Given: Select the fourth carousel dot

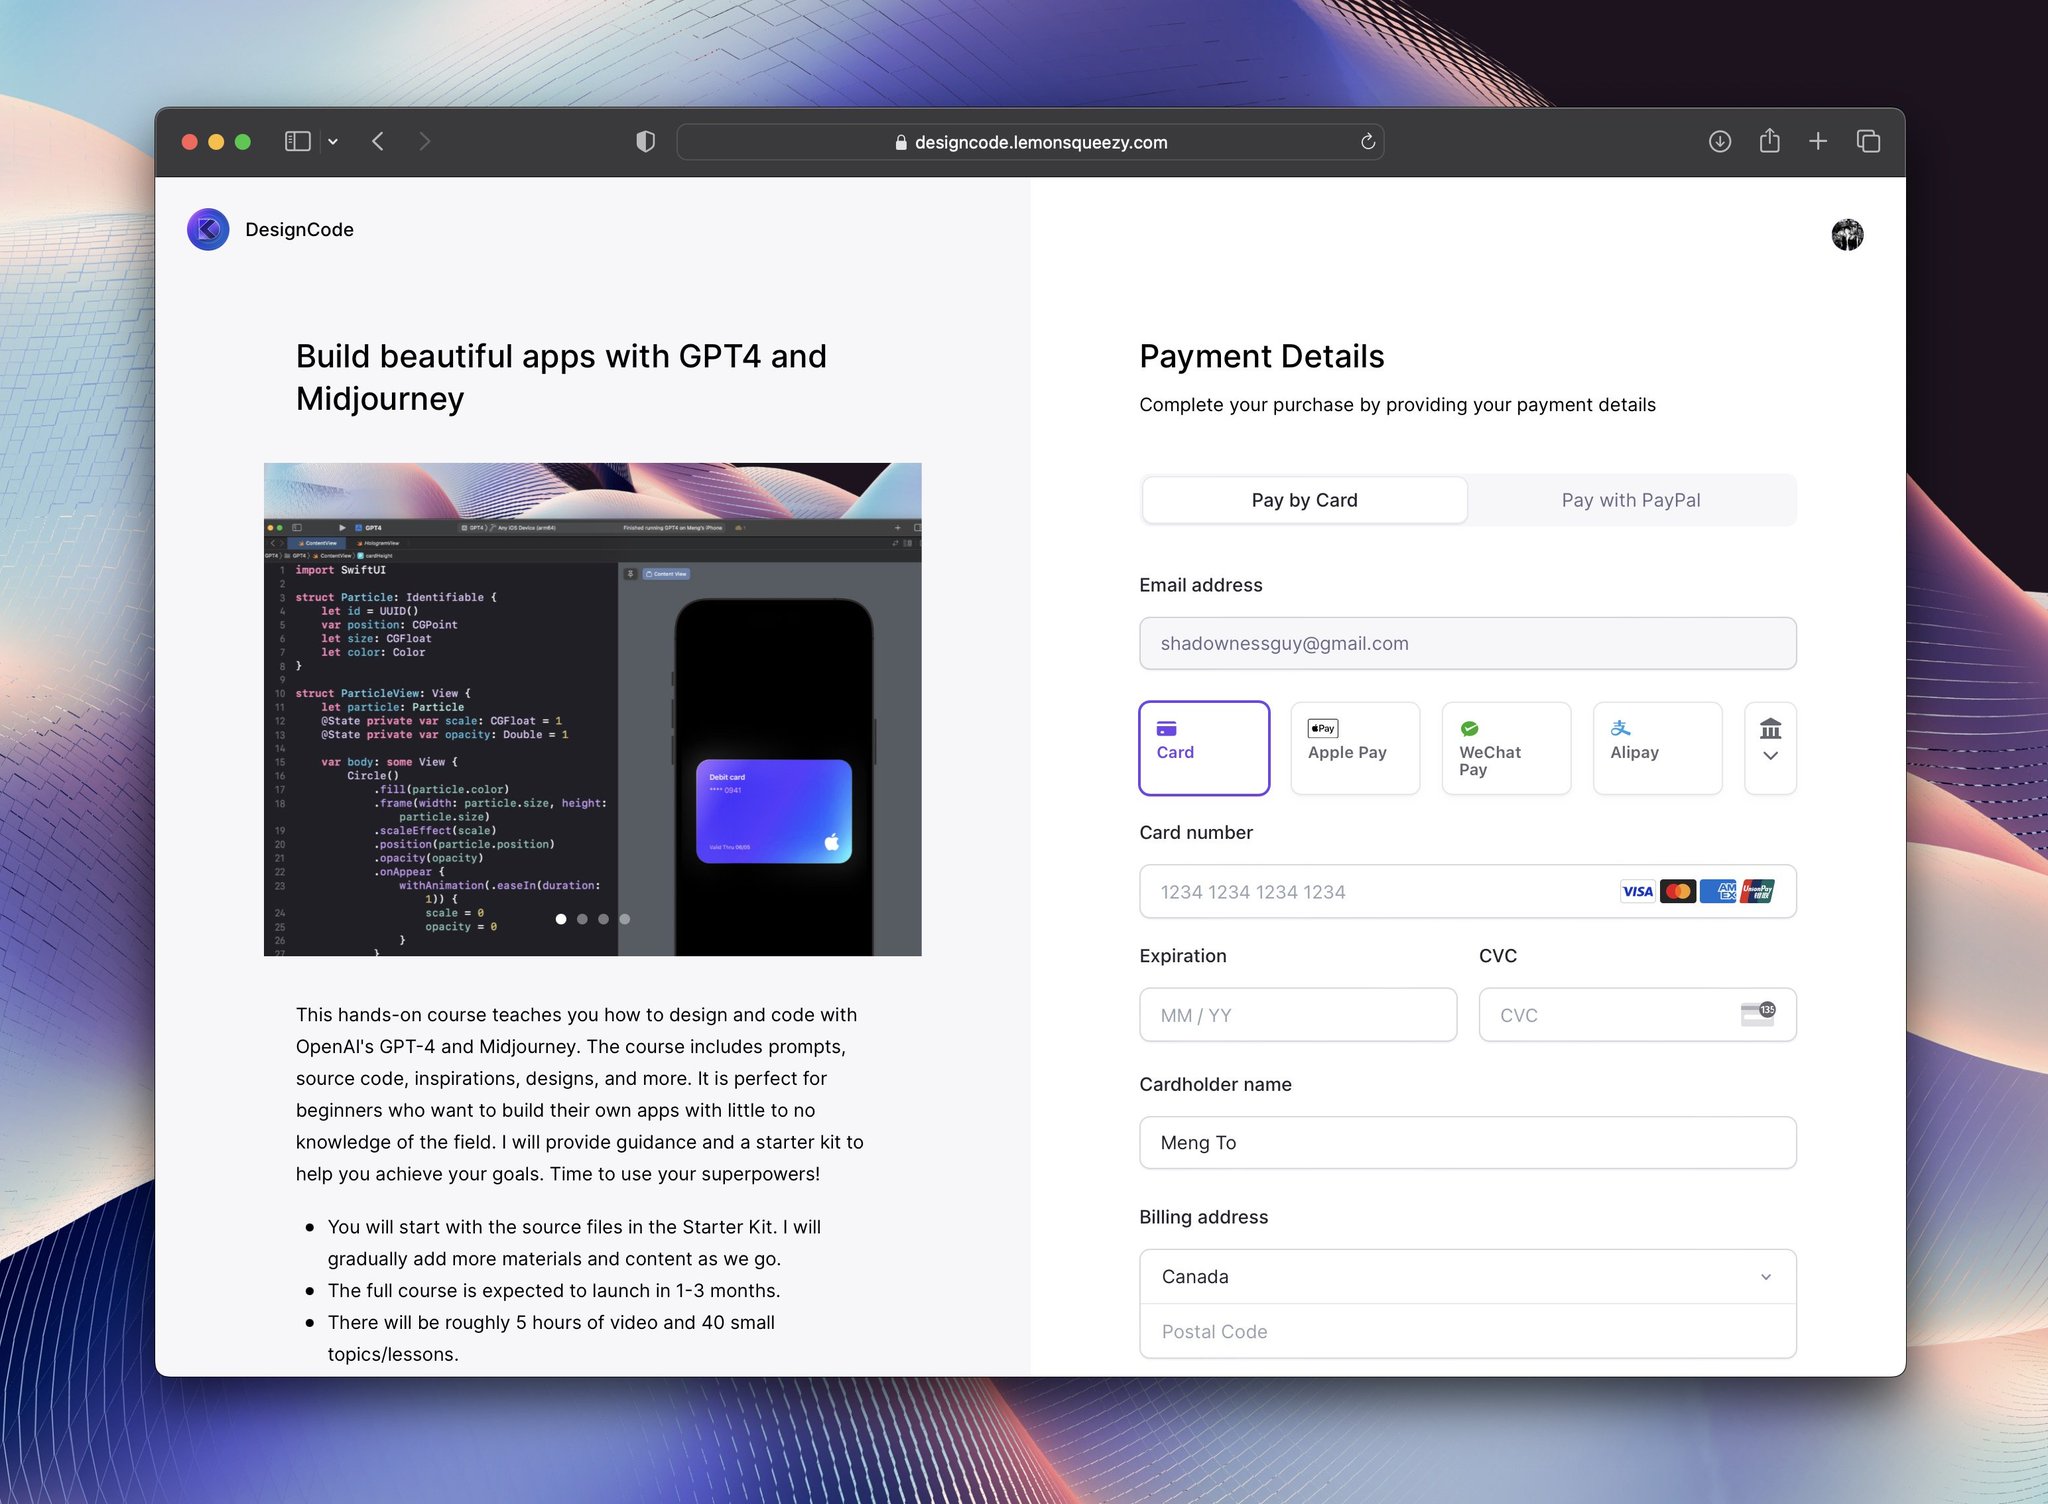Looking at the screenshot, I should (x=625, y=919).
